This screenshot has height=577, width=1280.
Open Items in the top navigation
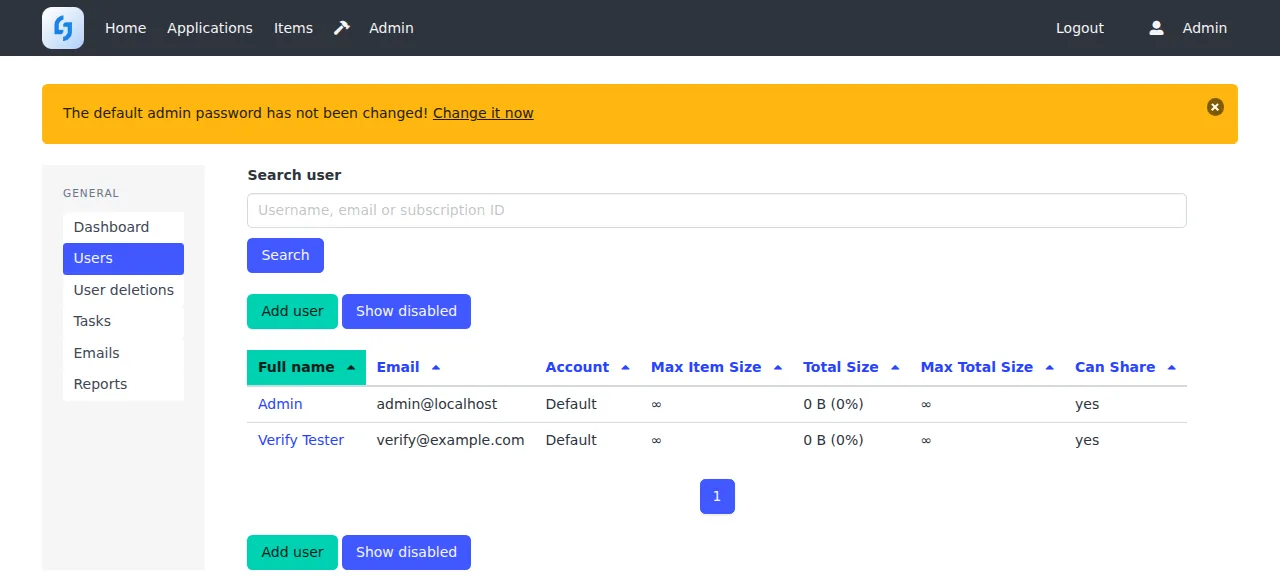pyautogui.click(x=293, y=28)
